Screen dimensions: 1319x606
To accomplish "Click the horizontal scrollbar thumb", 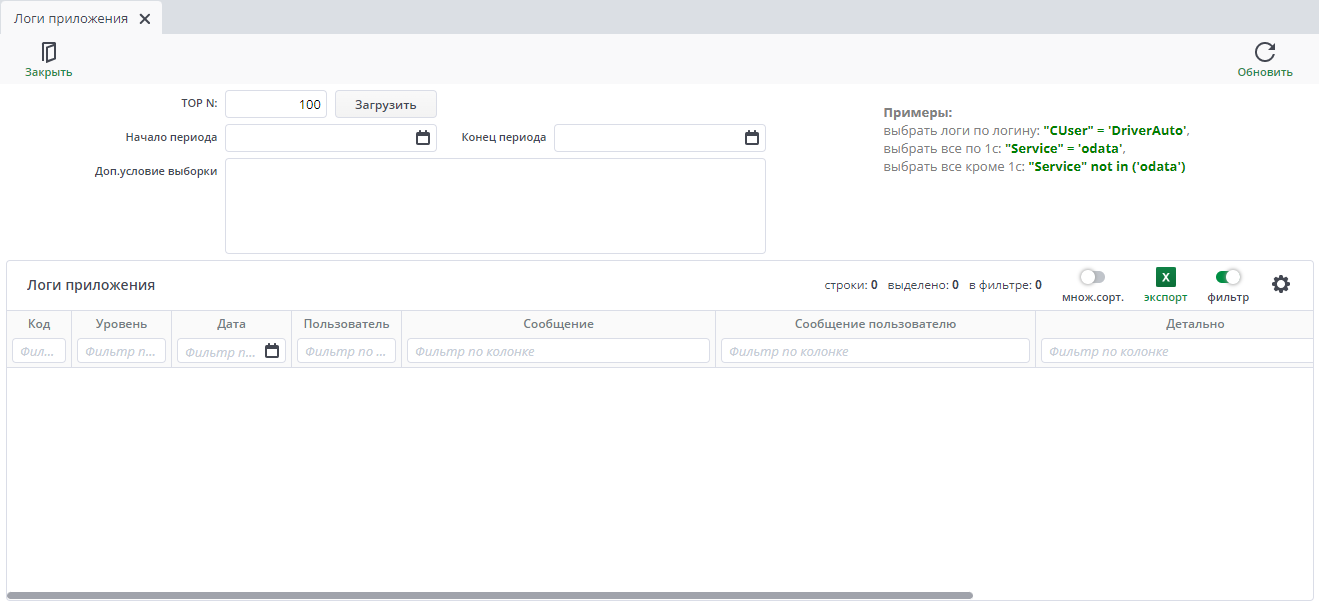I will 489,595.
